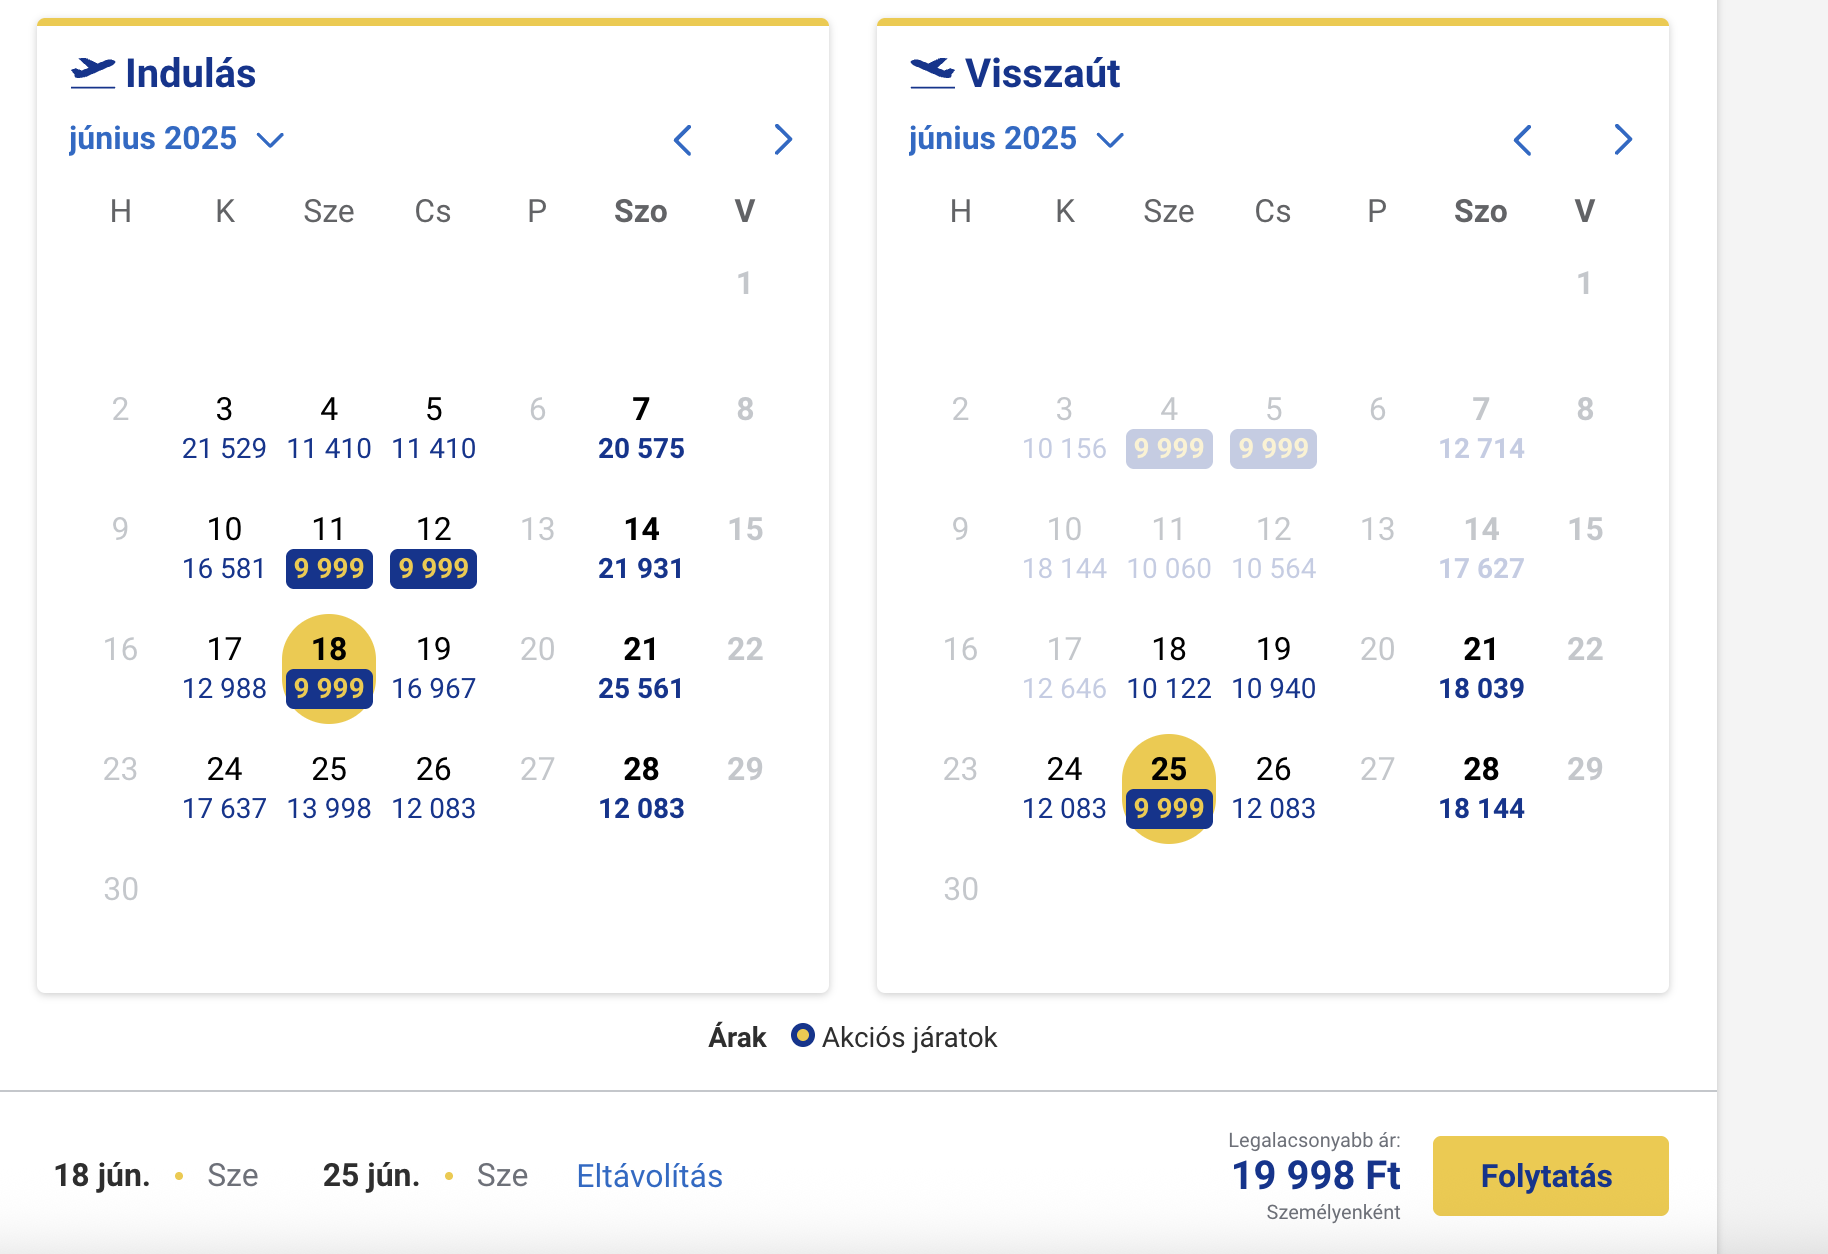Image resolution: width=1828 pixels, height=1254 pixels.
Task: Select departure date 11 with 9 999 fare
Action: (x=329, y=549)
